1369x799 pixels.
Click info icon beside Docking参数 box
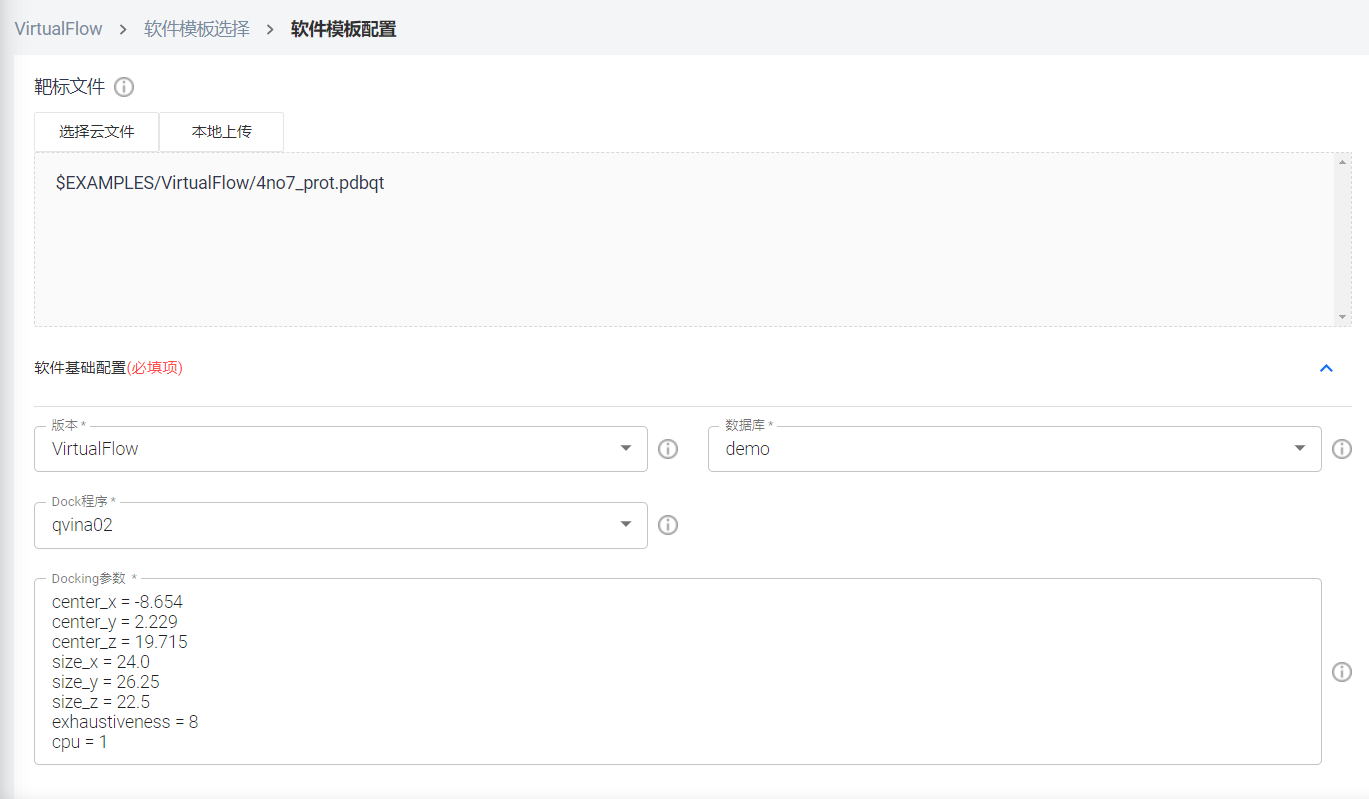[x=1342, y=672]
